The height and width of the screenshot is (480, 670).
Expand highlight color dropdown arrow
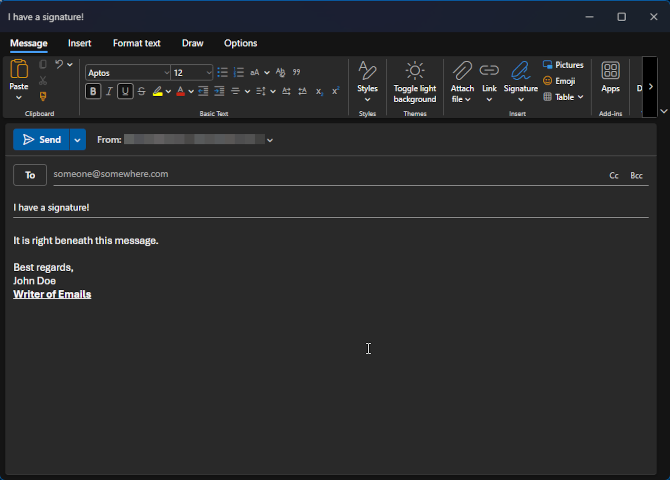[x=168, y=91]
